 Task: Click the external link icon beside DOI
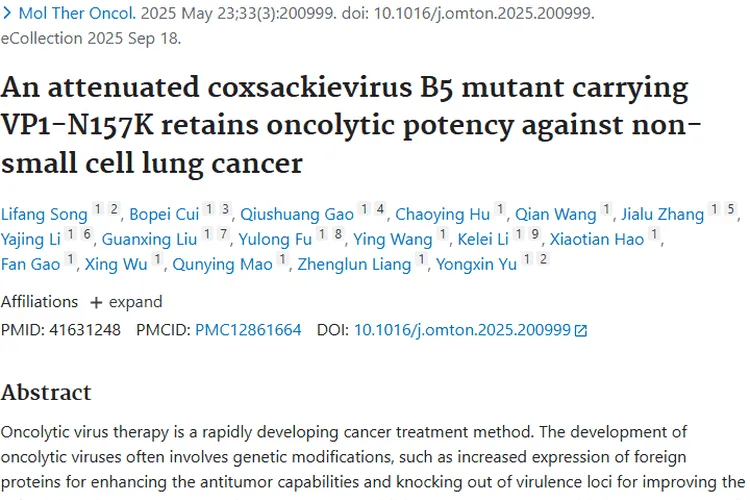tap(581, 330)
